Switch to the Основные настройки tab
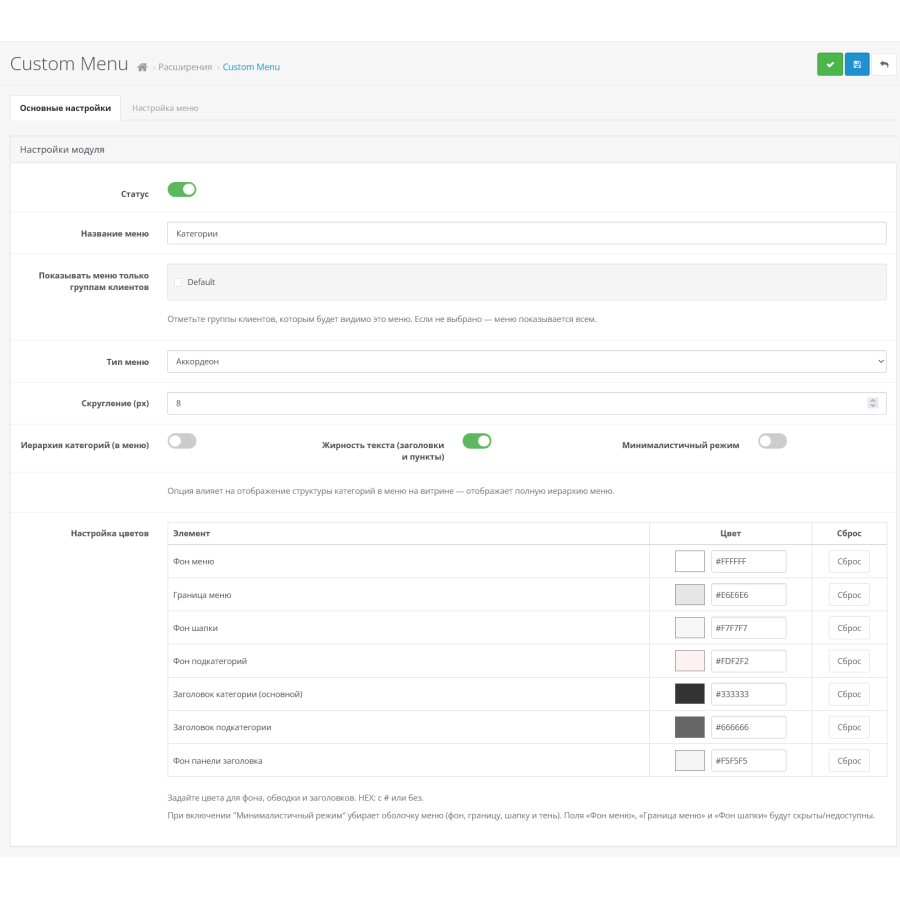Screen dimensions: 900x900 coord(65,108)
